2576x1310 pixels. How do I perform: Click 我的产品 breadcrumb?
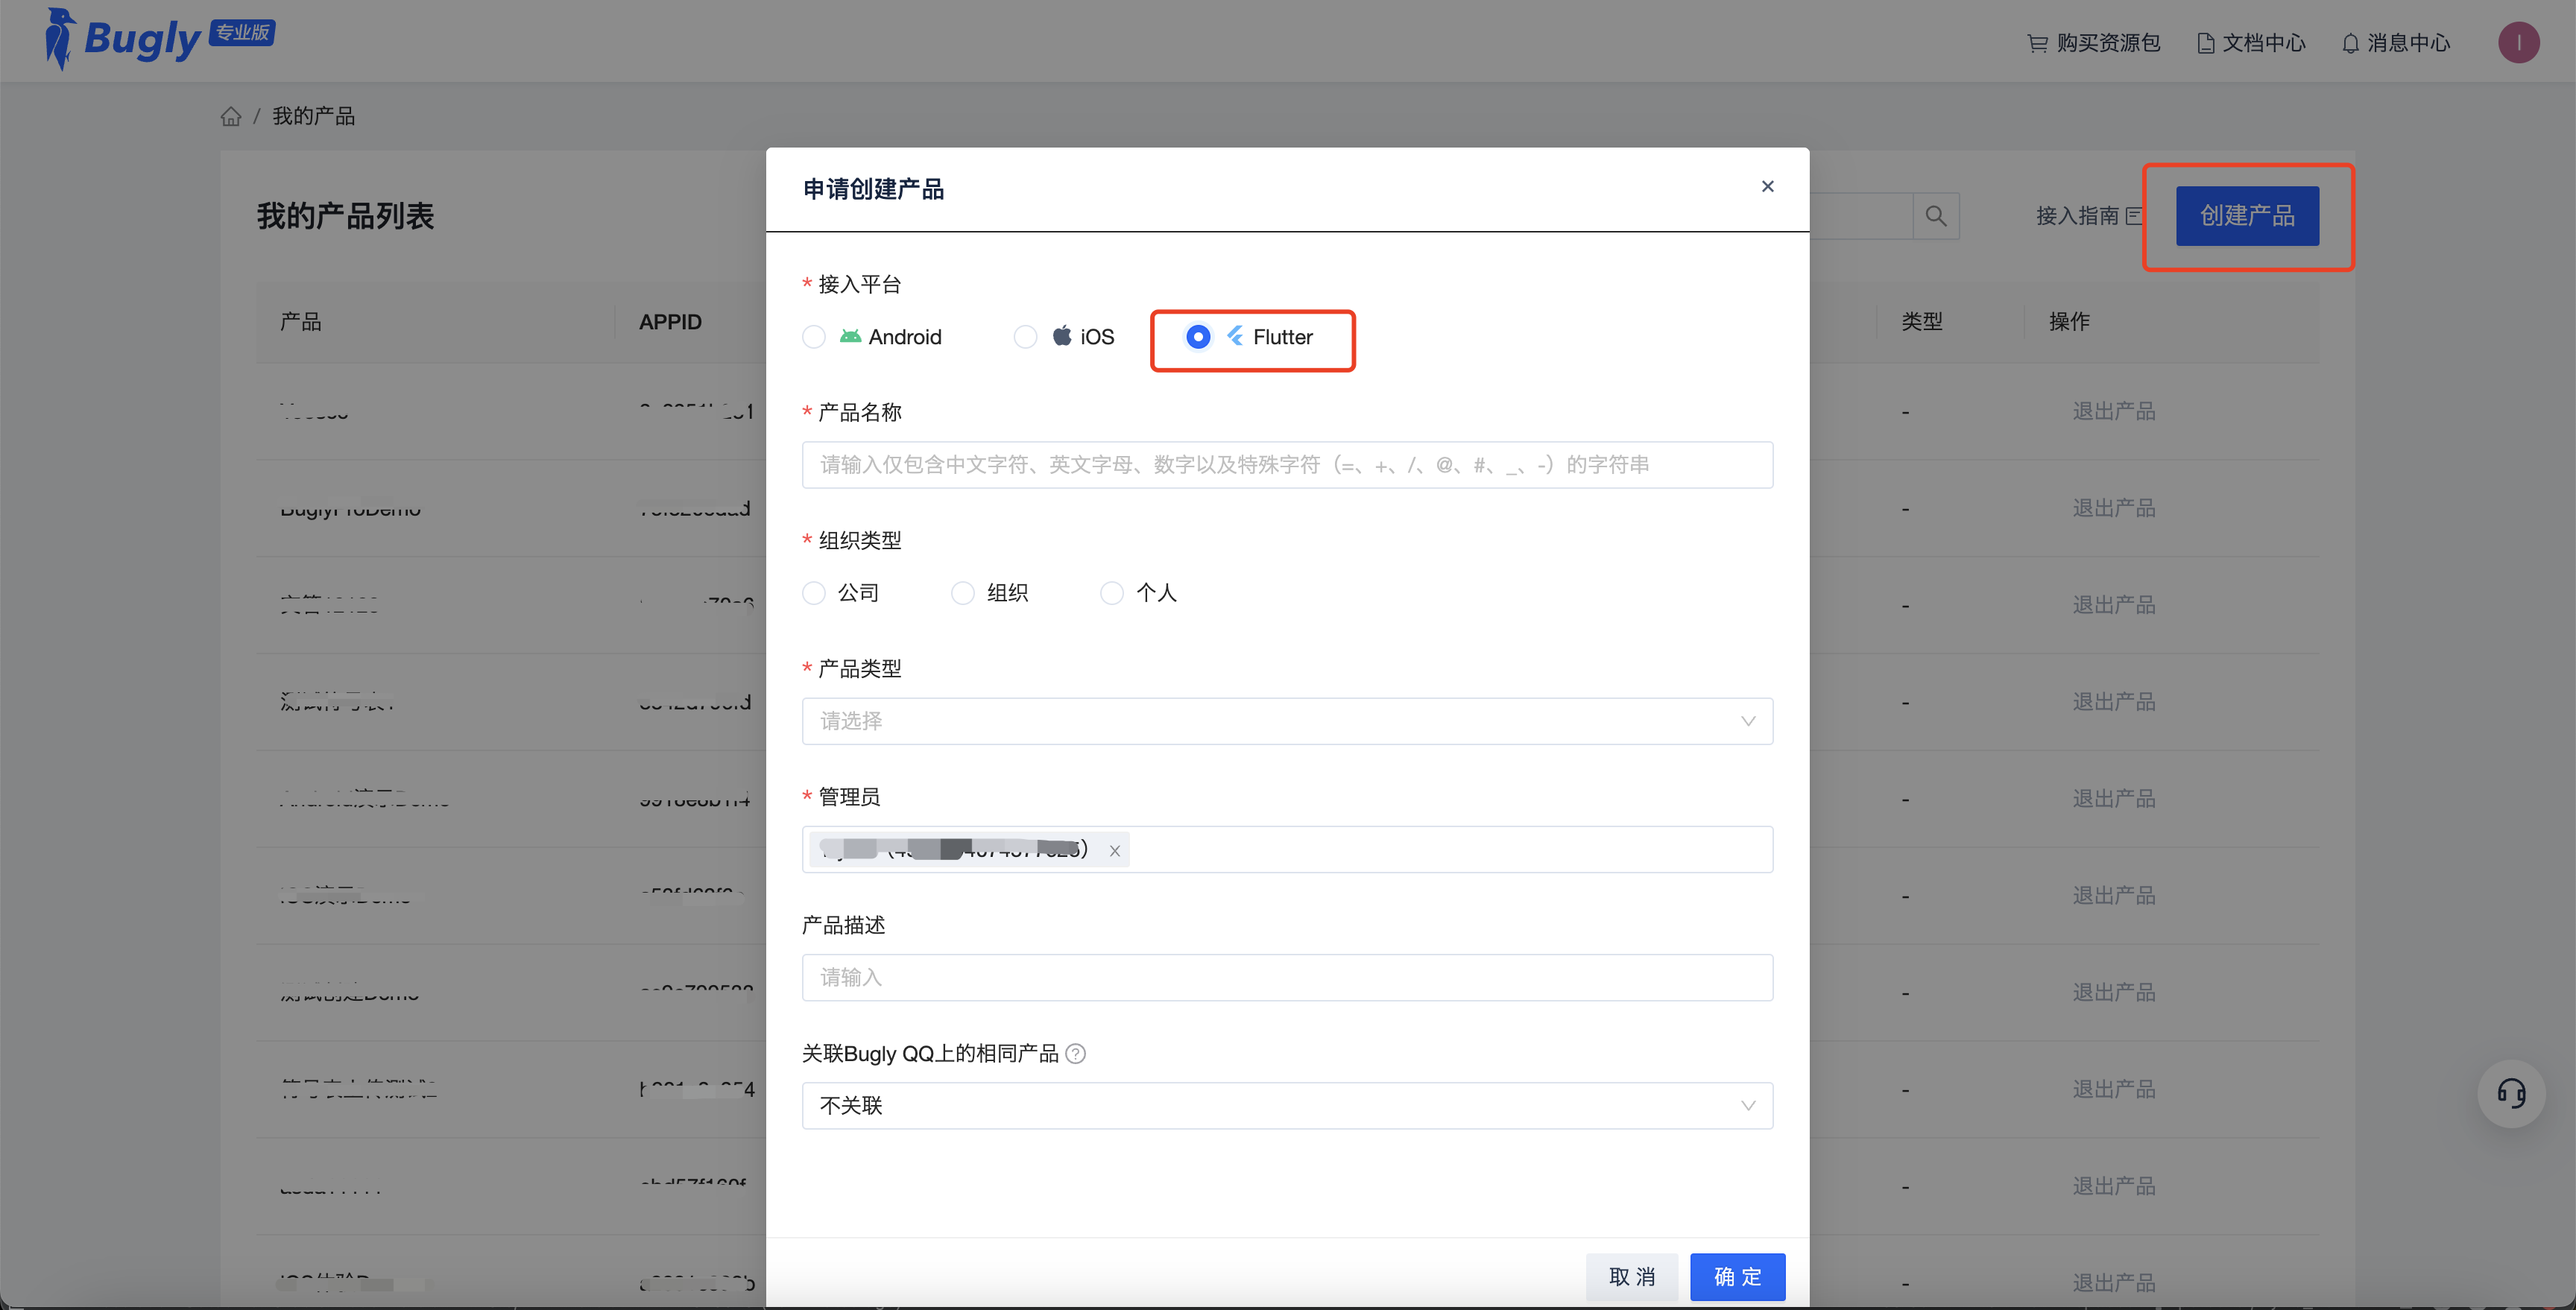point(313,117)
